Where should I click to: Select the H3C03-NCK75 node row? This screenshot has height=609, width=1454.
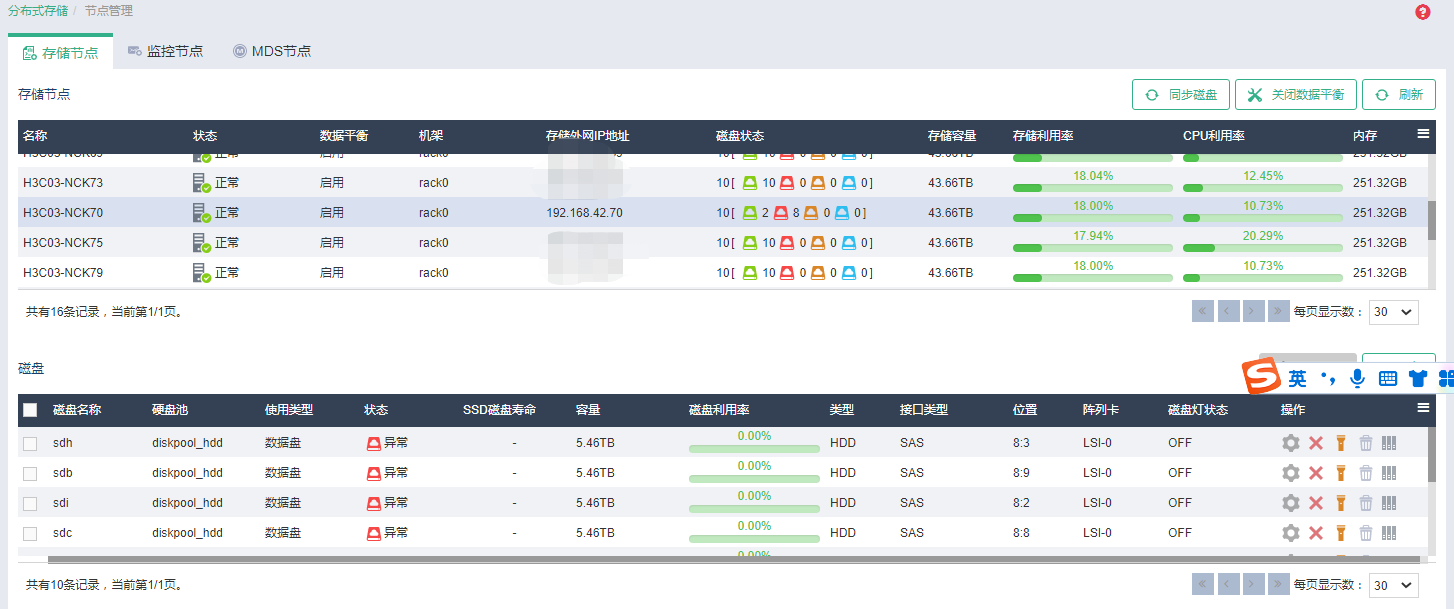[722, 243]
